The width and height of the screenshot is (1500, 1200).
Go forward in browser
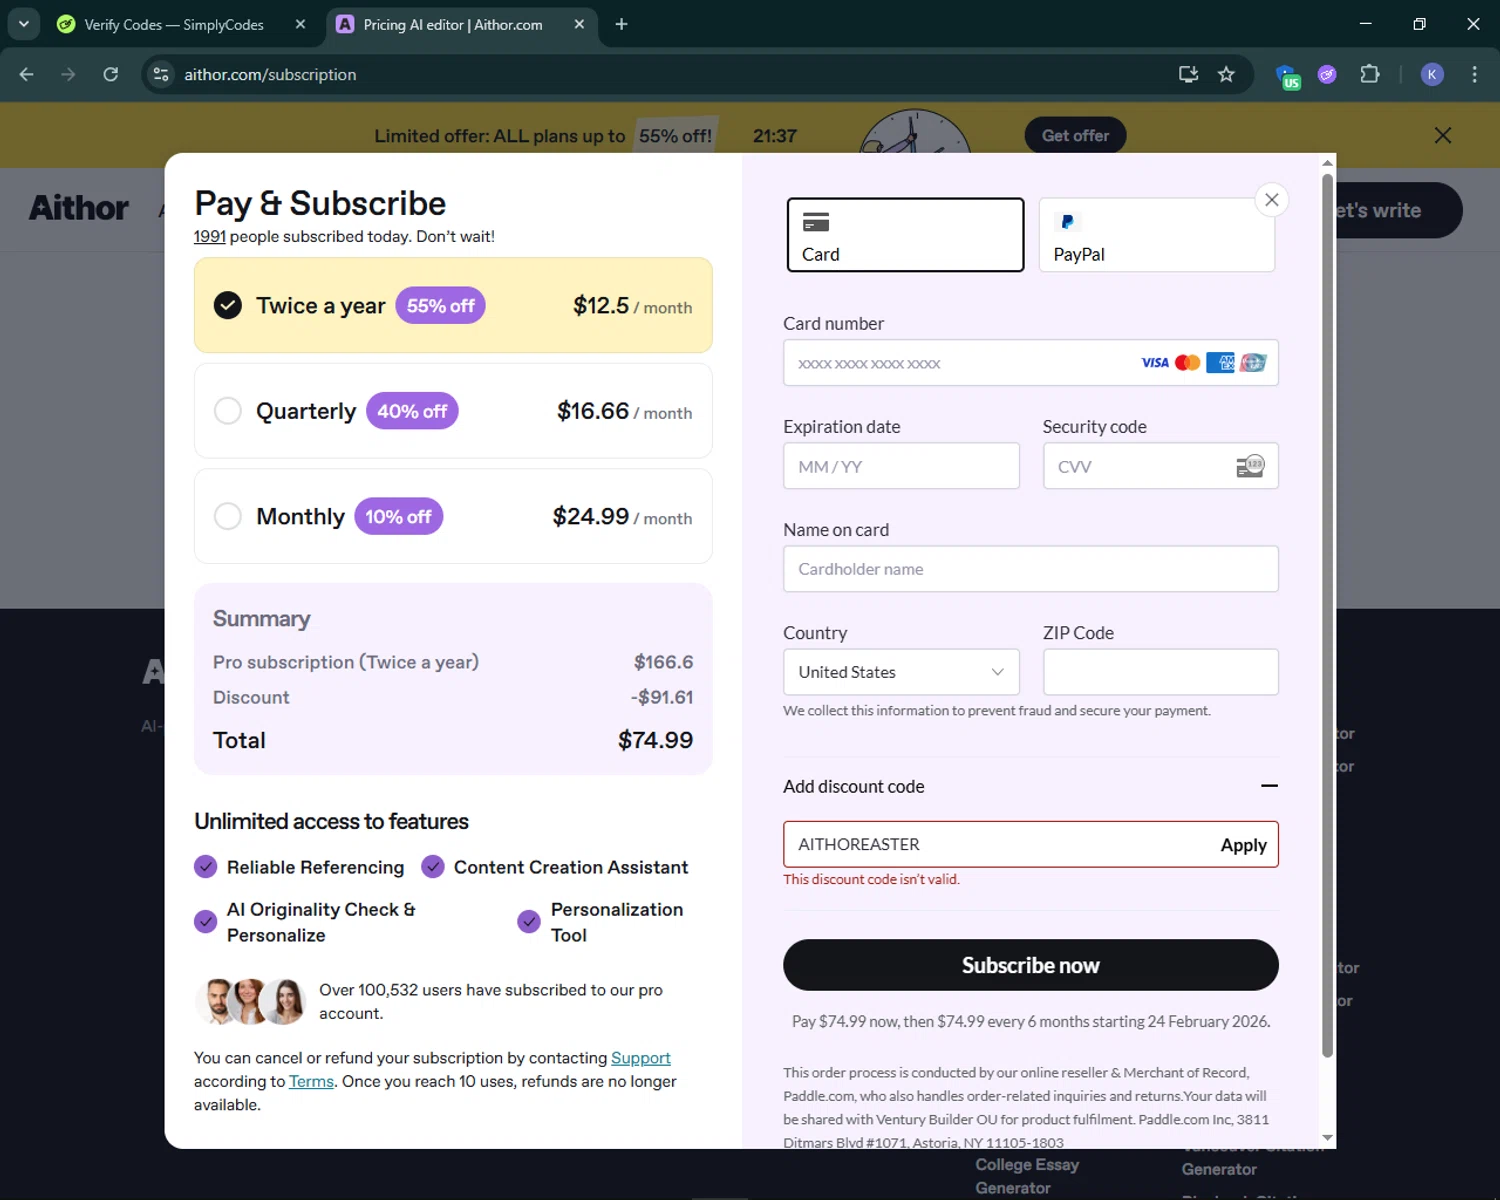click(x=68, y=74)
